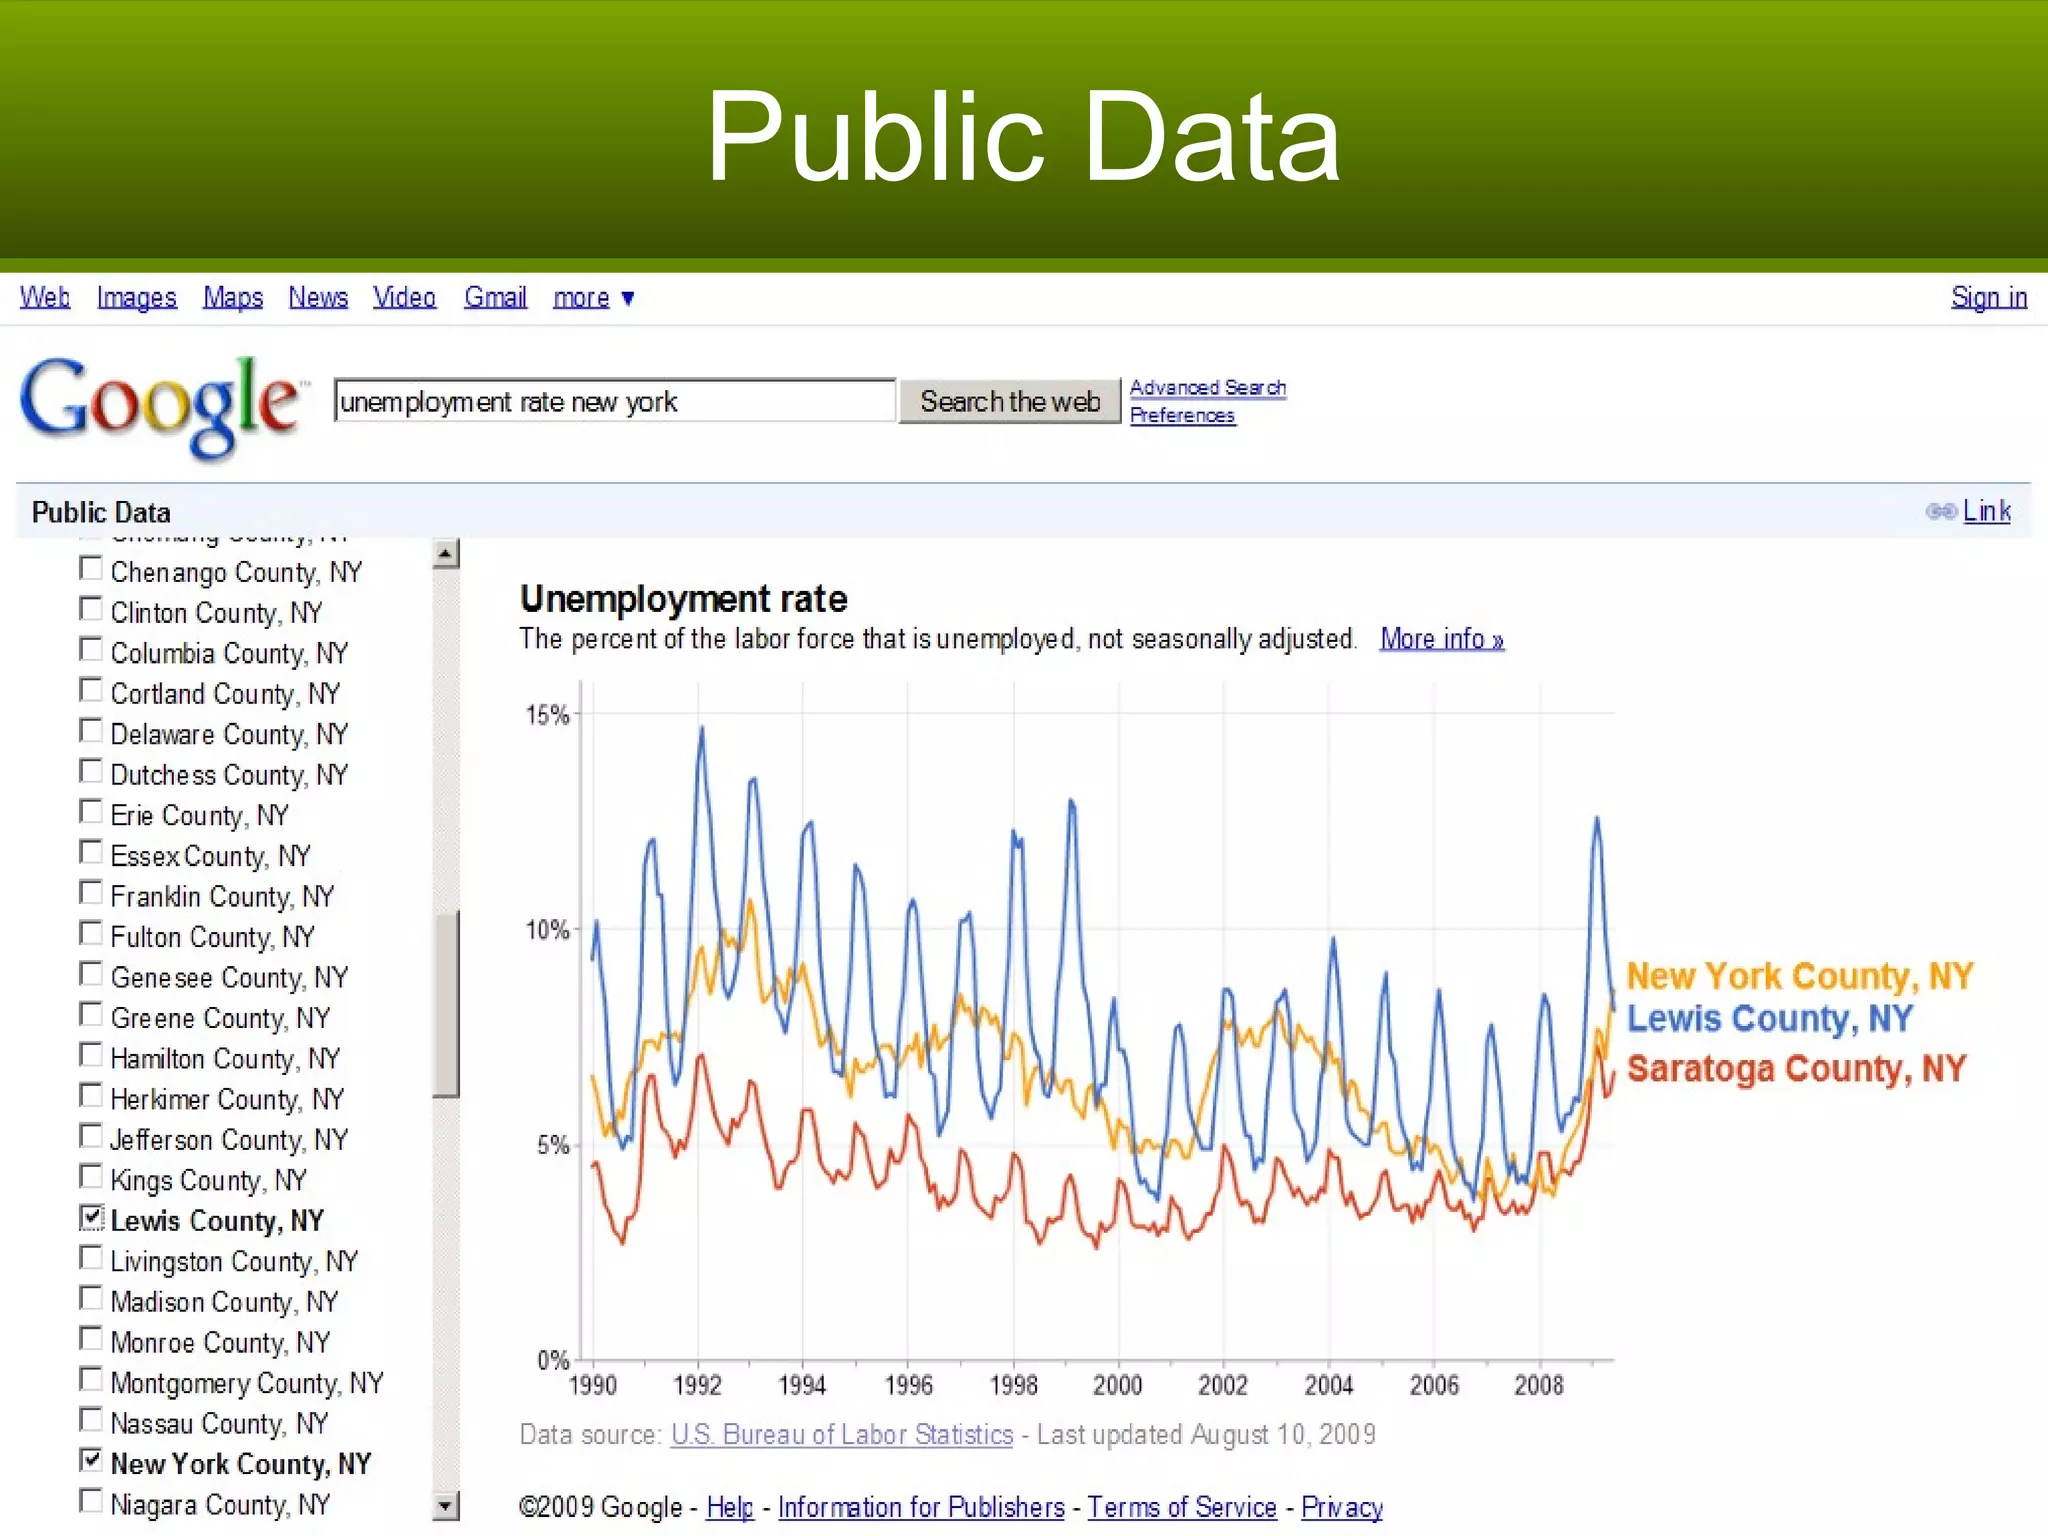2048x1536 pixels.
Task: Enable Herkimer County, NY checkbox
Action: tap(91, 1095)
